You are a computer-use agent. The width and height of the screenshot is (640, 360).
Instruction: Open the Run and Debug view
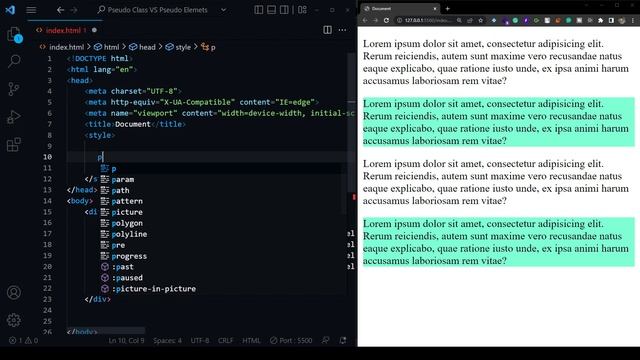coord(14,117)
